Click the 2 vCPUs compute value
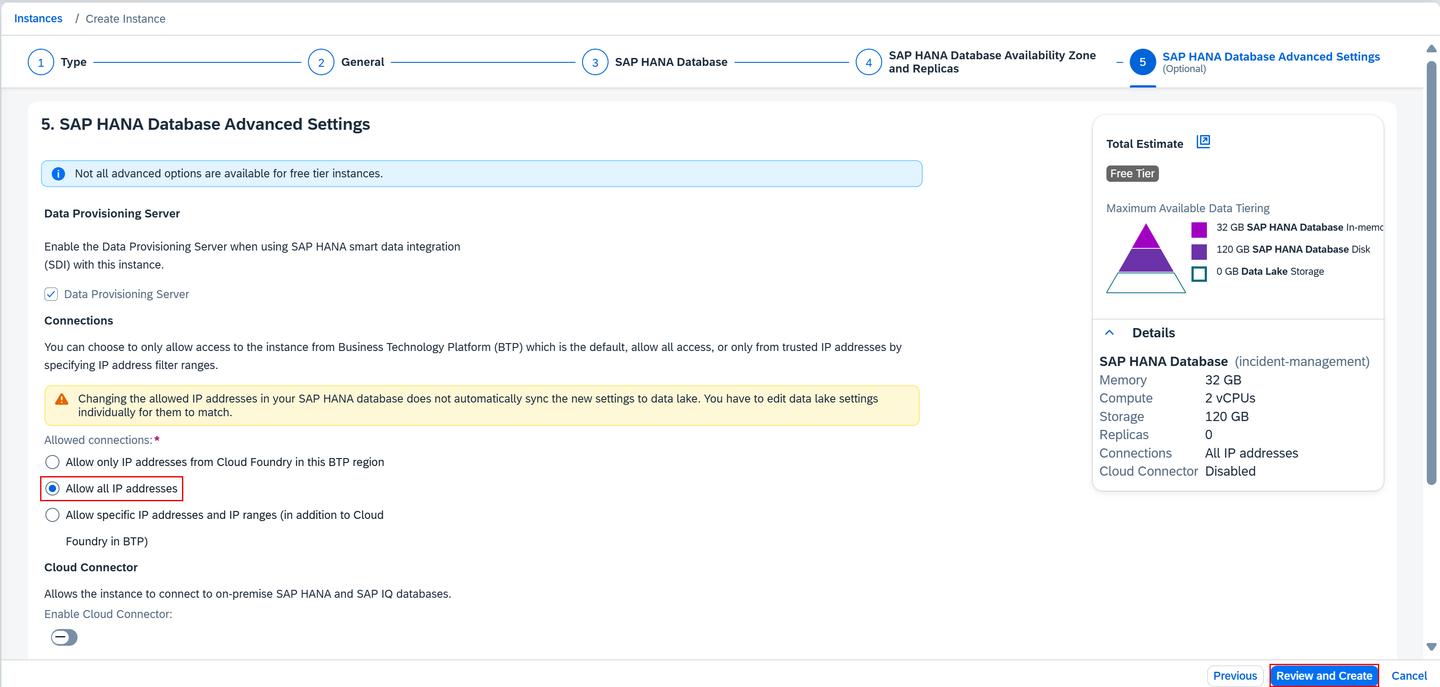The height and width of the screenshot is (687, 1440). [x=1229, y=398]
